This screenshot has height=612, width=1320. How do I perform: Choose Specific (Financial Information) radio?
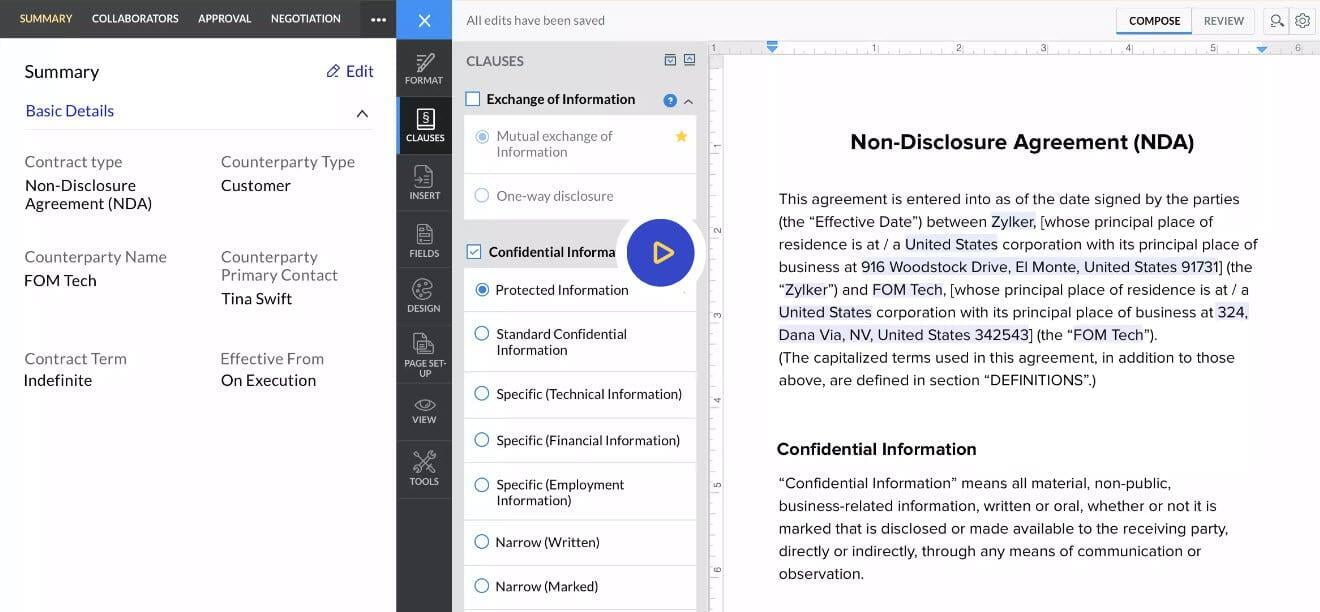pyautogui.click(x=482, y=440)
